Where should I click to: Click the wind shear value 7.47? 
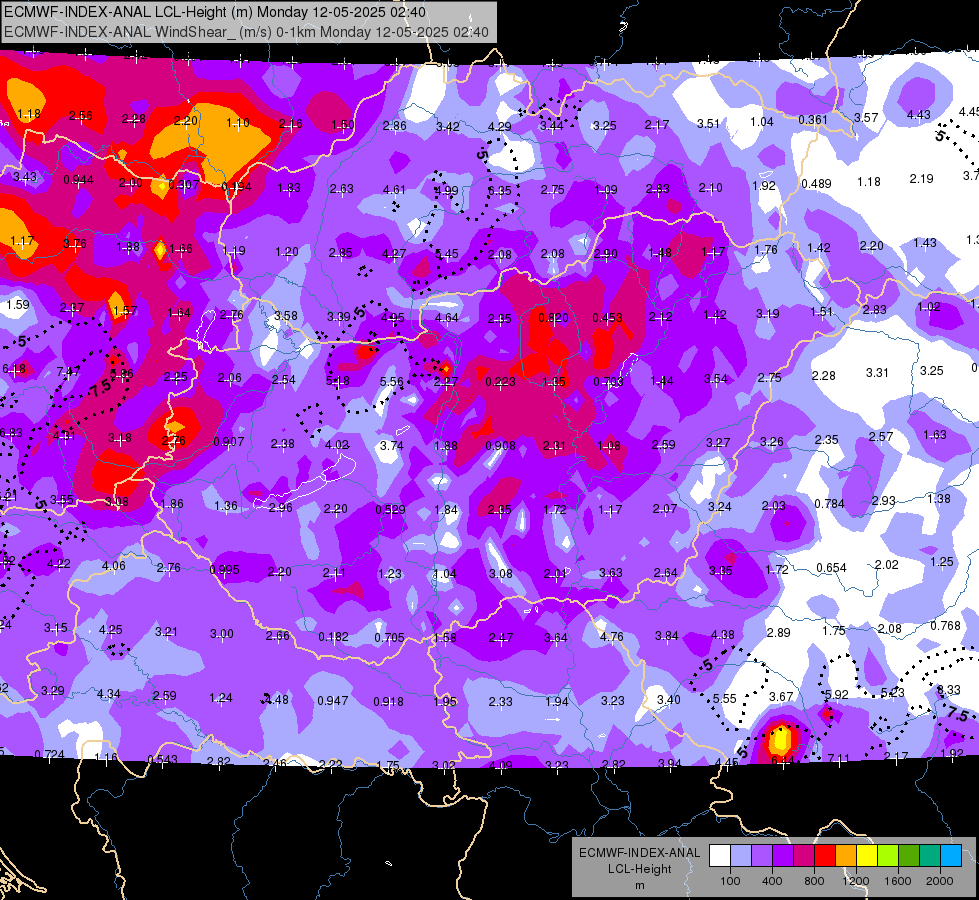click(68, 372)
